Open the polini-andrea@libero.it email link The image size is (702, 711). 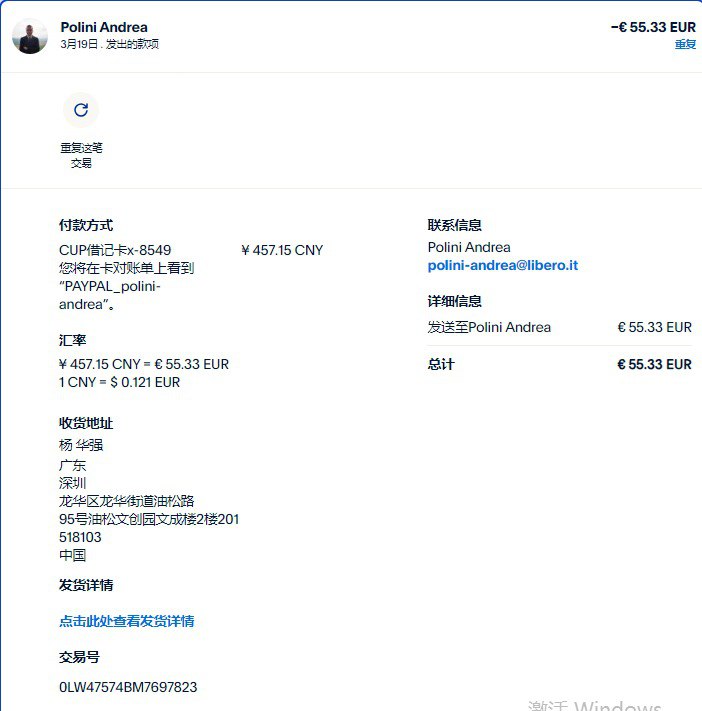[502, 265]
